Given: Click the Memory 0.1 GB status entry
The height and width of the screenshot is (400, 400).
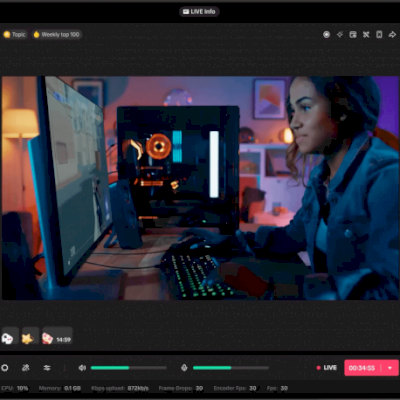Looking at the screenshot, I should [60, 388].
